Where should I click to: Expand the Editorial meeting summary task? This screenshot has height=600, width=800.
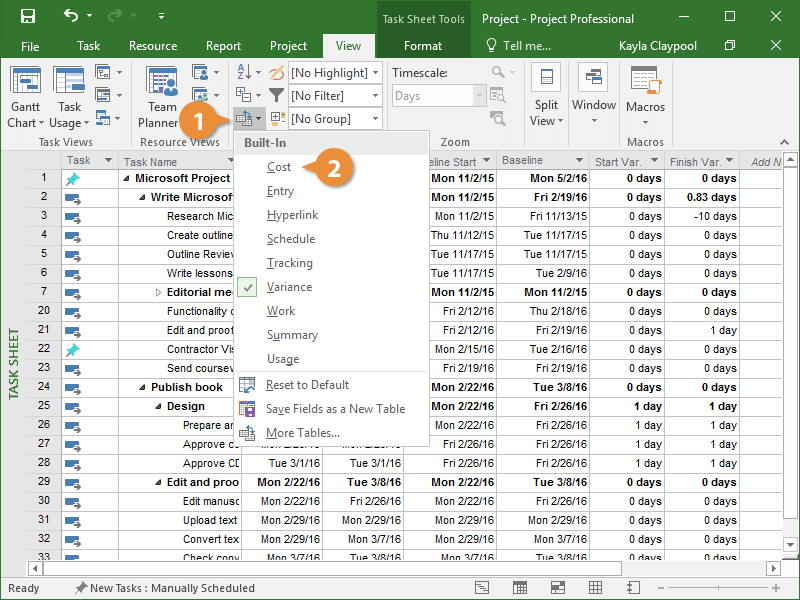pyautogui.click(x=158, y=292)
